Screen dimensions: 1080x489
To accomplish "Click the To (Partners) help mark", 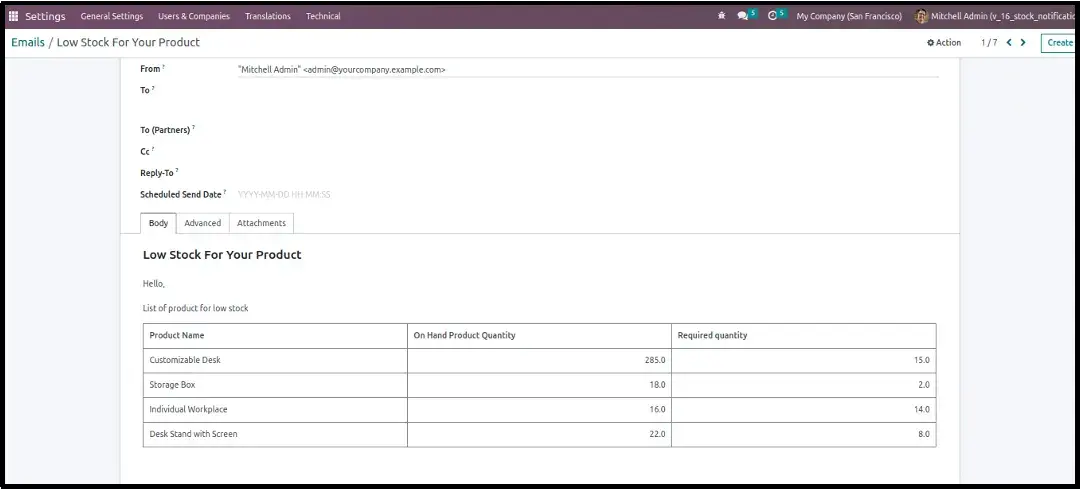I will point(194,127).
